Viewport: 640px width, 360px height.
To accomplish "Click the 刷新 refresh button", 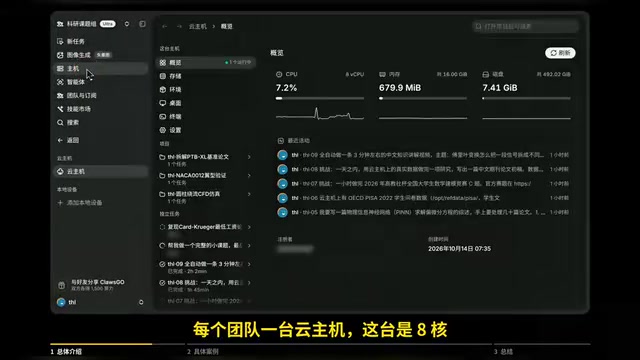I will click(560, 53).
